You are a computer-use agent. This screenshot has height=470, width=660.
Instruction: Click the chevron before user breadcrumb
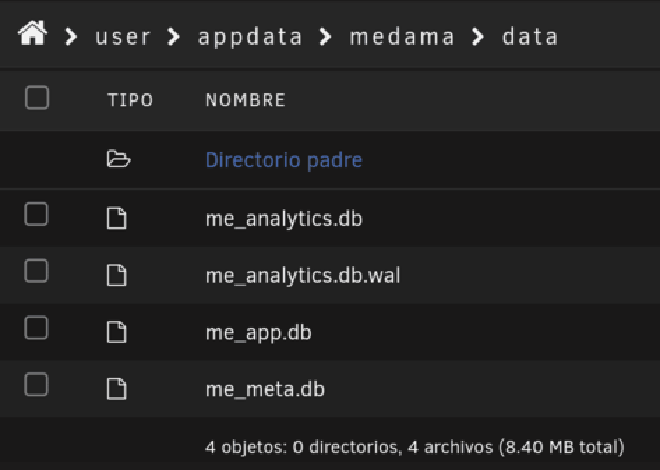pyautogui.click(x=71, y=37)
